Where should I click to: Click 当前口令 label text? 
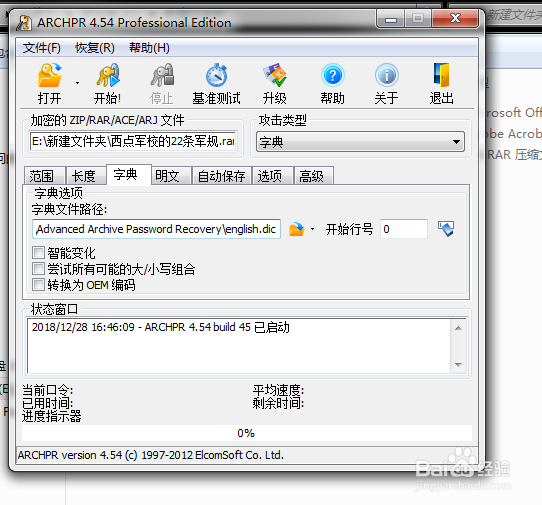point(48,390)
